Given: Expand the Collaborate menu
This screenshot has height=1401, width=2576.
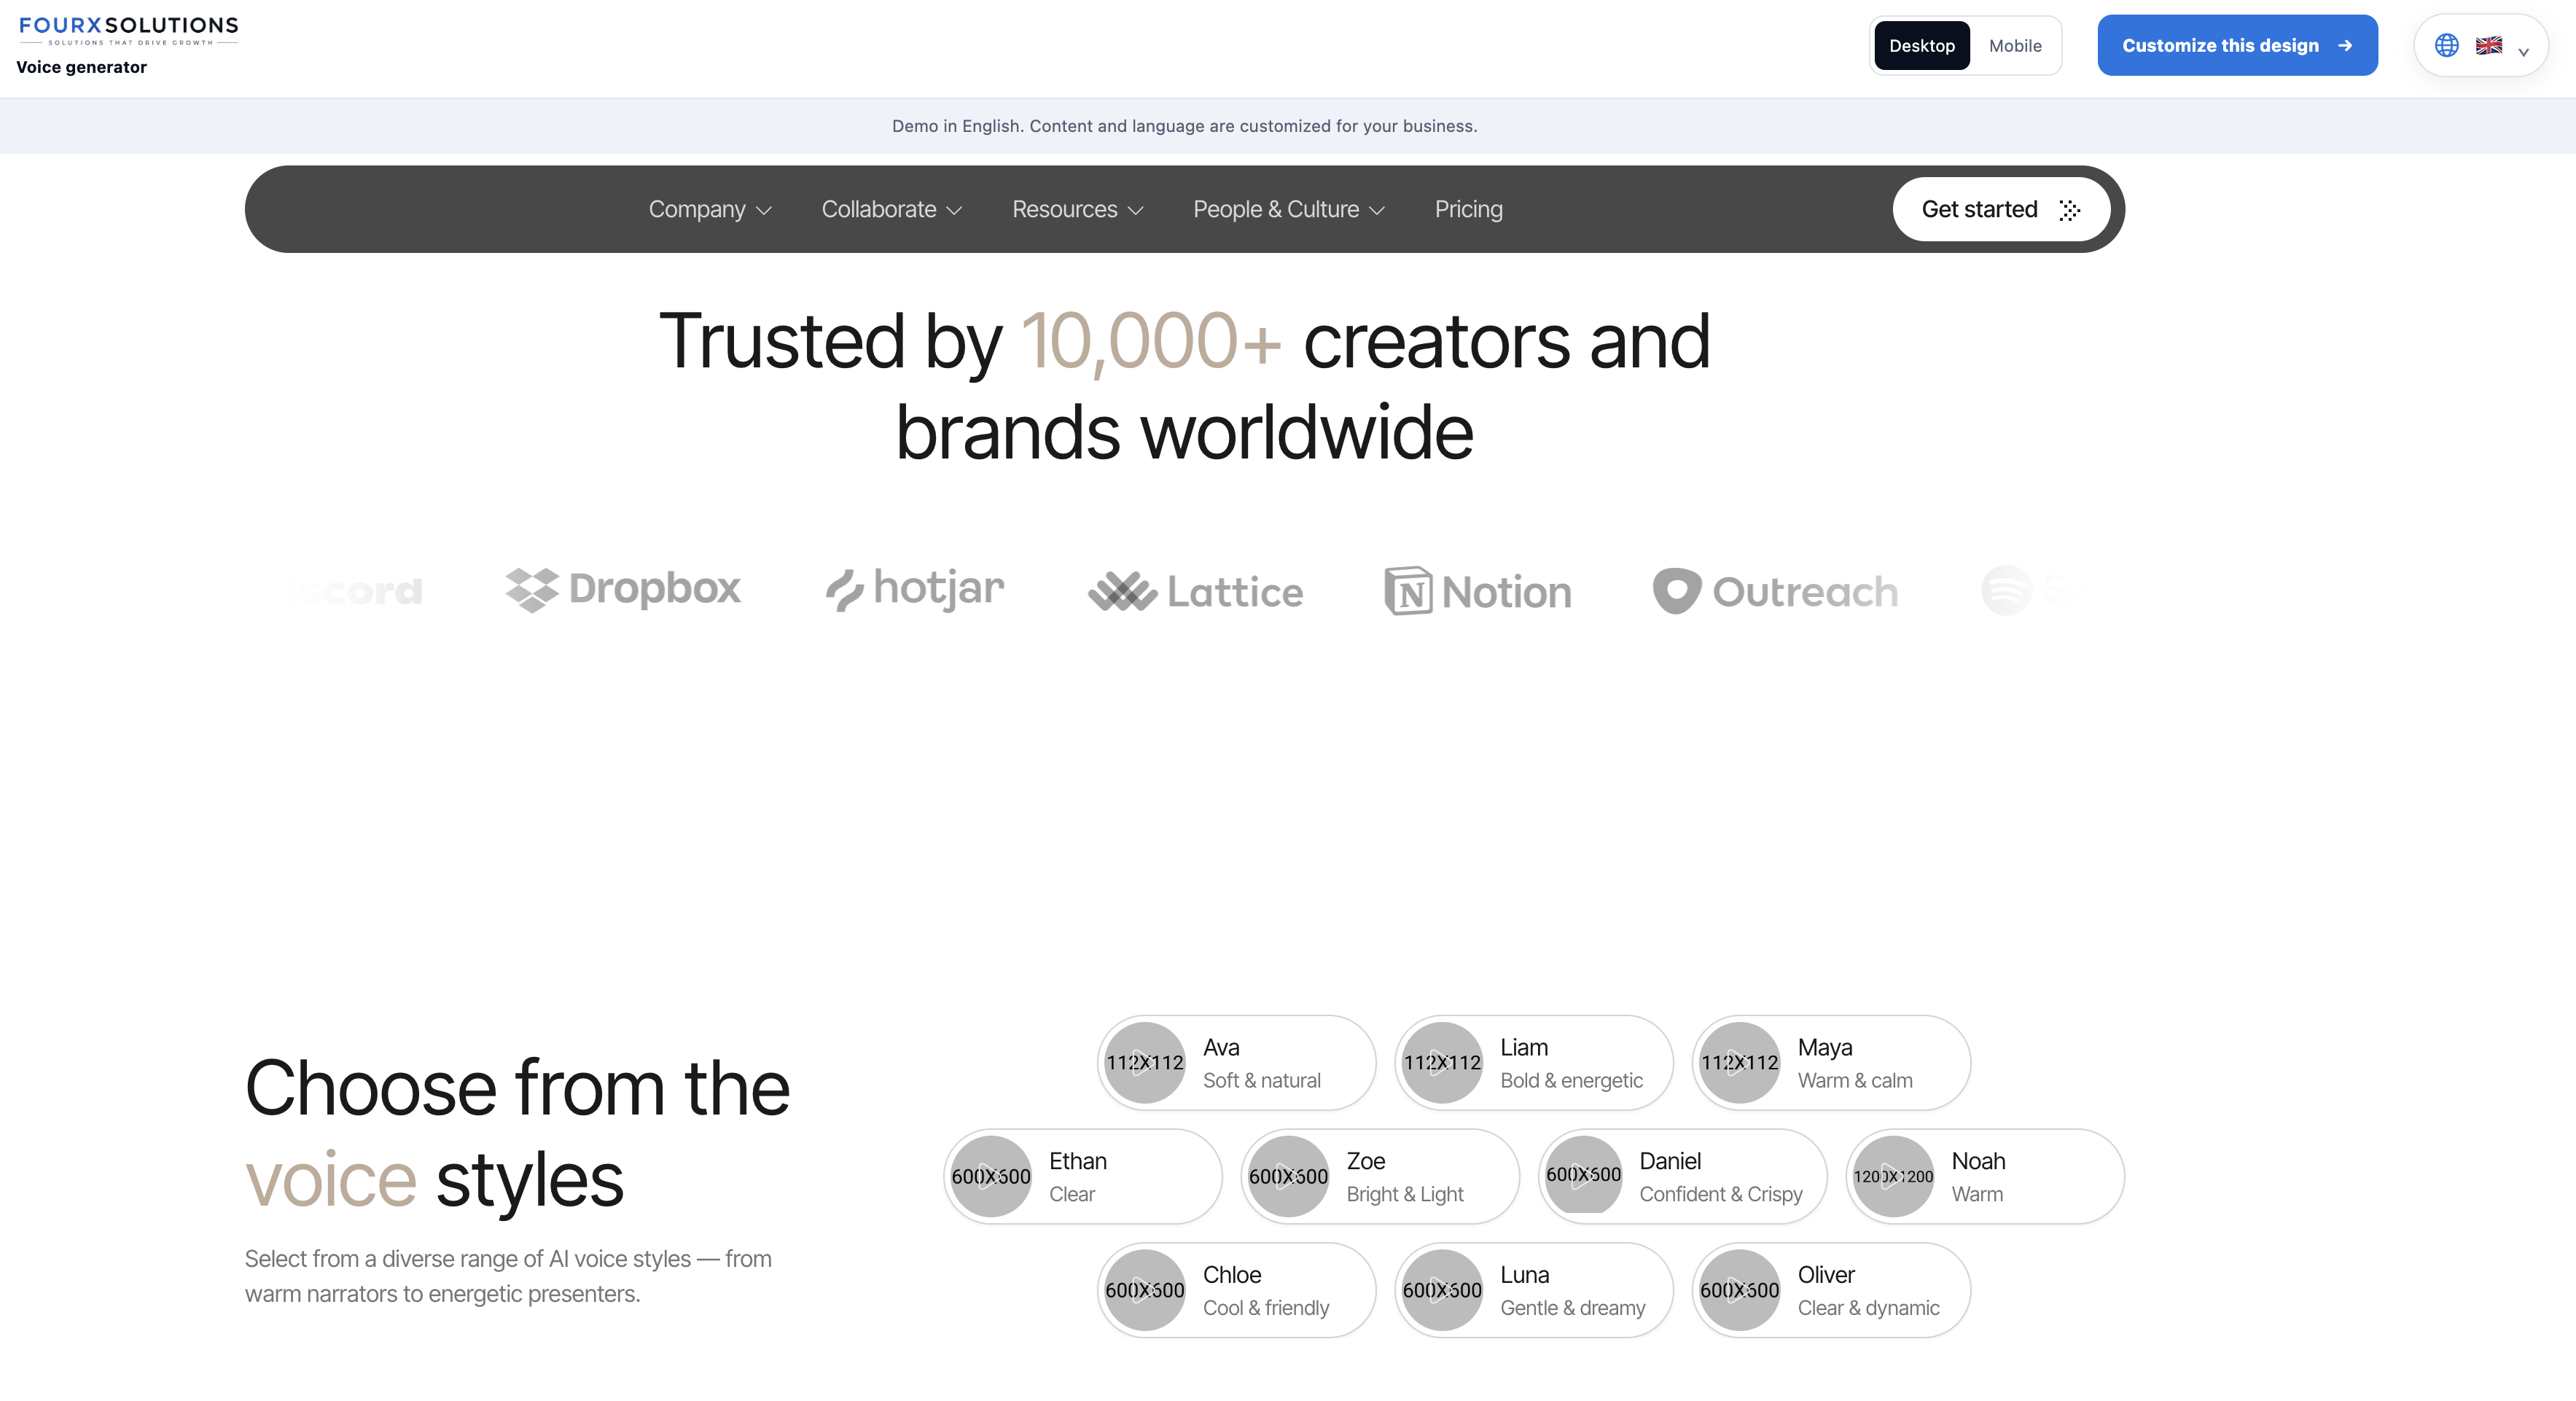Looking at the screenshot, I should (891, 209).
